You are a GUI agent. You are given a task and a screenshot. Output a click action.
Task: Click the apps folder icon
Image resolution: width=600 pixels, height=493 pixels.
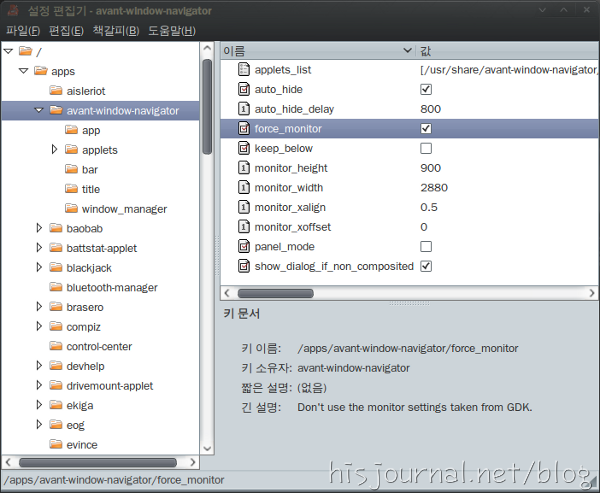pyautogui.click(x=41, y=70)
